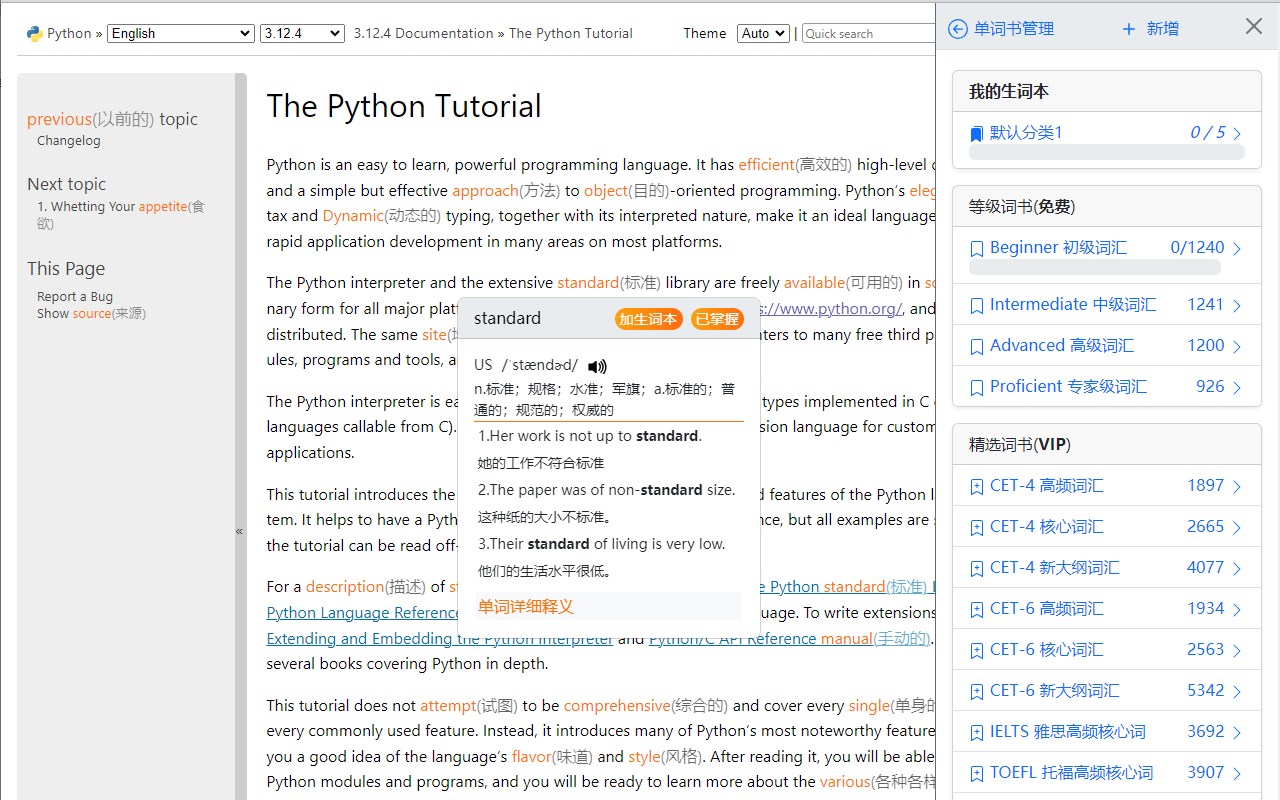
Task: Click the 单词详细释义 link
Action: (x=526, y=606)
